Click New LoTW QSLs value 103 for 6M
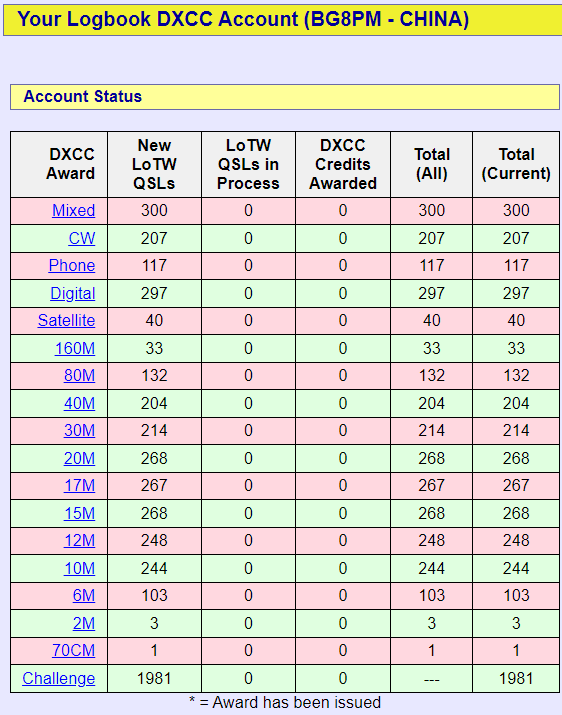The width and height of the screenshot is (562, 715). point(154,596)
